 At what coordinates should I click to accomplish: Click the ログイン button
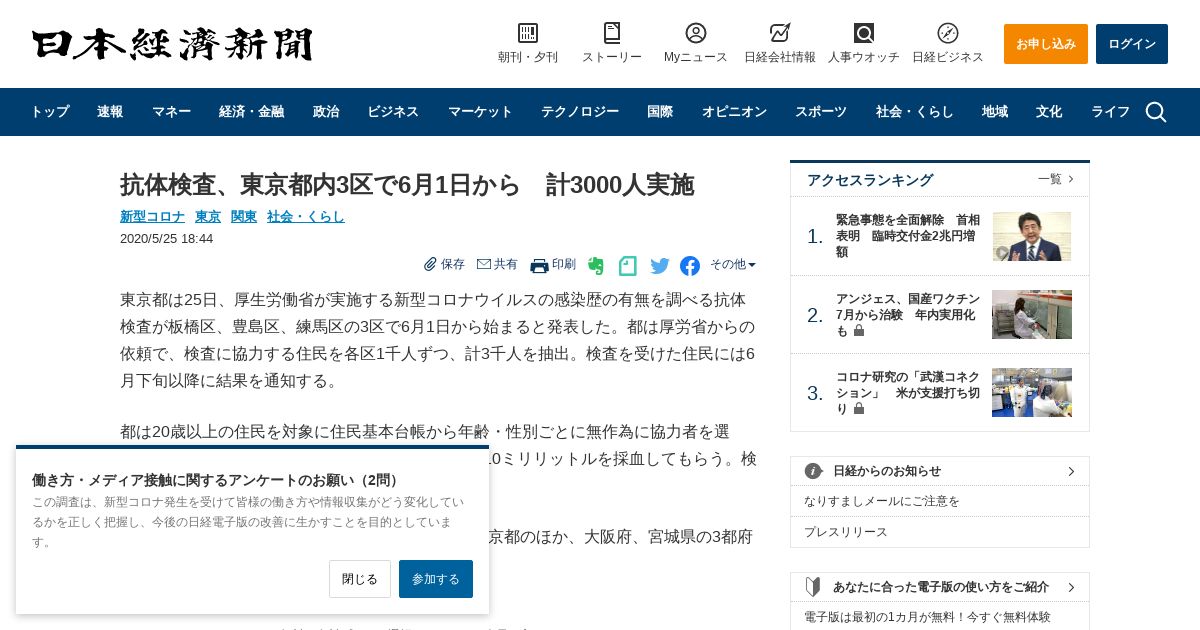click(x=1132, y=44)
